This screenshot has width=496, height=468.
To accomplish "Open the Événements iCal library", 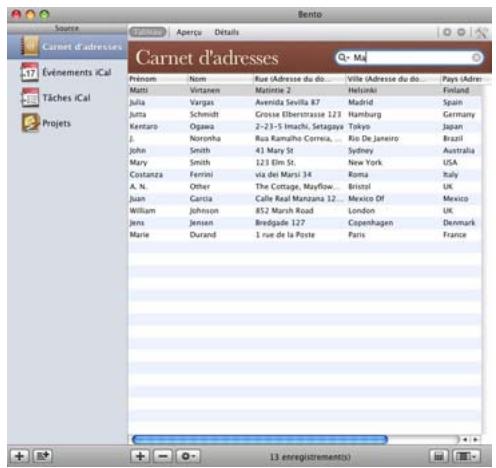I will click(67, 72).
